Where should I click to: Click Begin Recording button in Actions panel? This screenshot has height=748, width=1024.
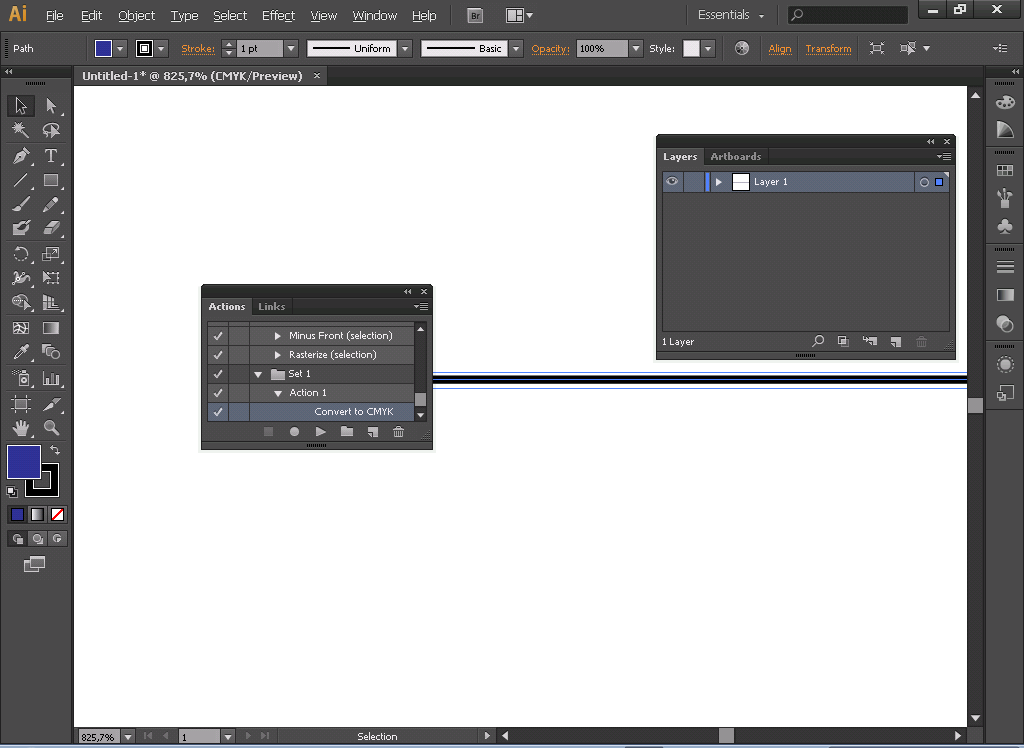(295, 432)
